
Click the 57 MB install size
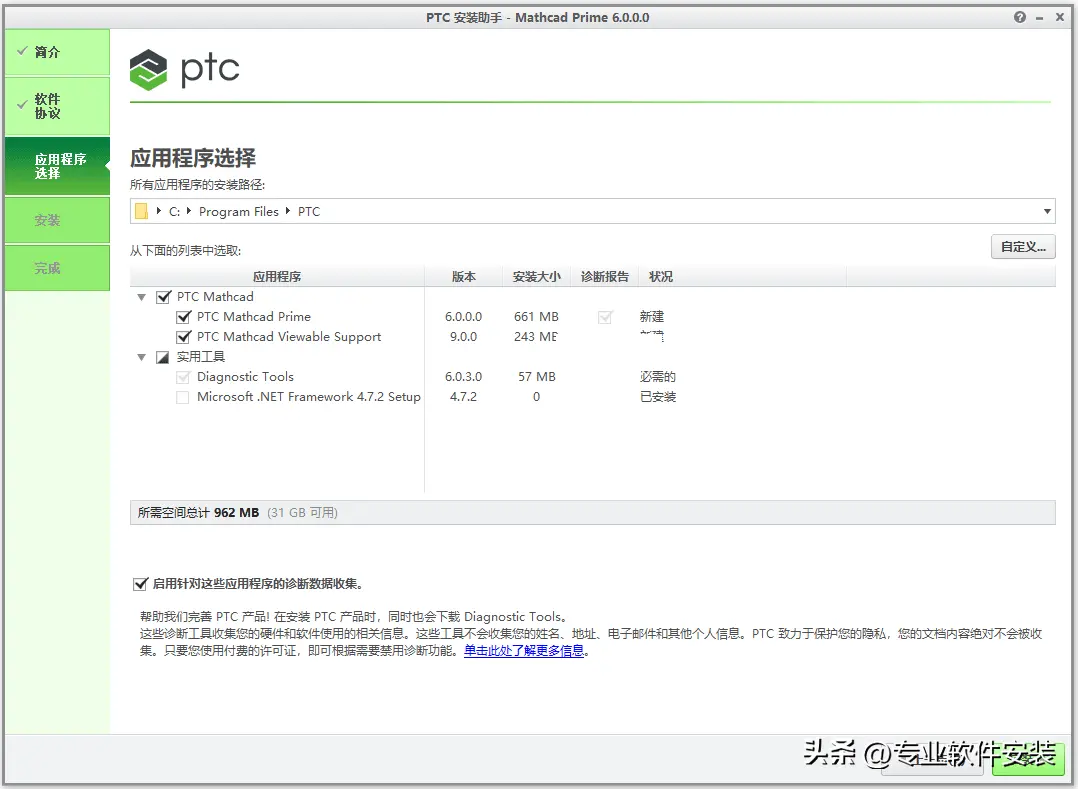coord(537,377)
